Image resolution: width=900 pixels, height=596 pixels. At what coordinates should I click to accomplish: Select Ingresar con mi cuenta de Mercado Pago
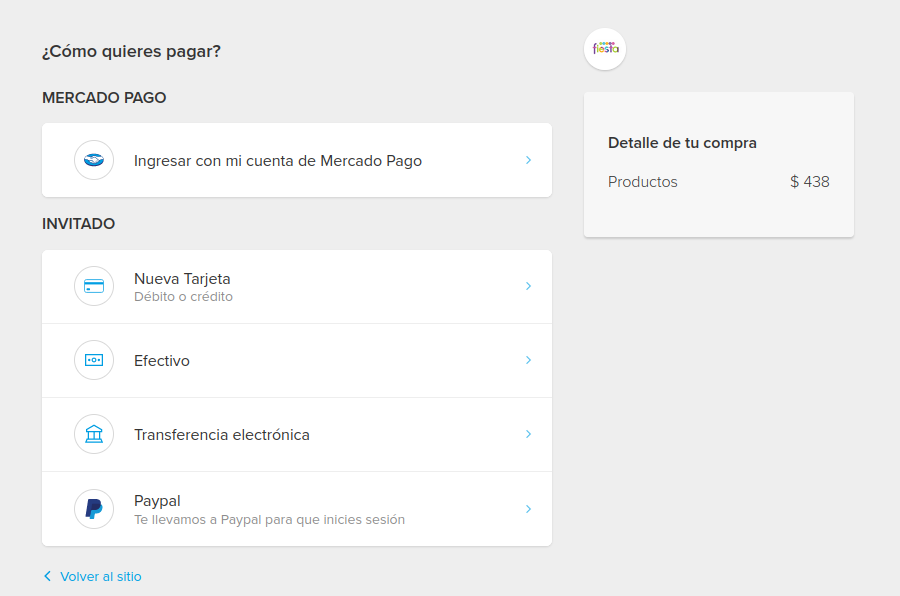point(297,160)
